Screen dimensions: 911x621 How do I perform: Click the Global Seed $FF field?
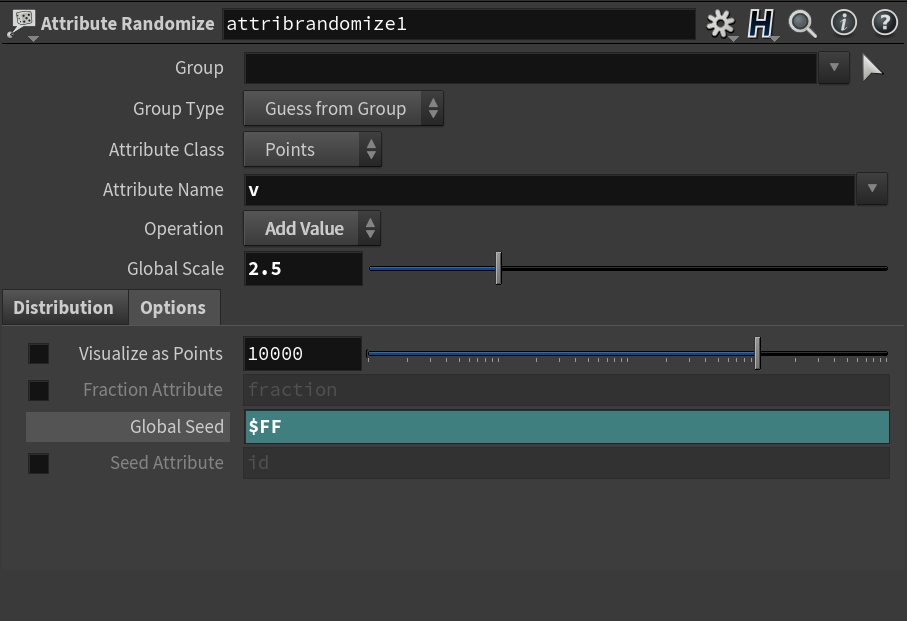click(567, 427)
